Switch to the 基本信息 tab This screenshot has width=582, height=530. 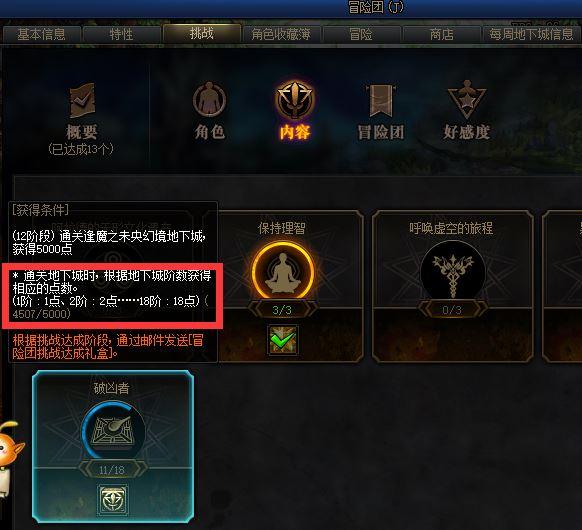click(41, 35)
